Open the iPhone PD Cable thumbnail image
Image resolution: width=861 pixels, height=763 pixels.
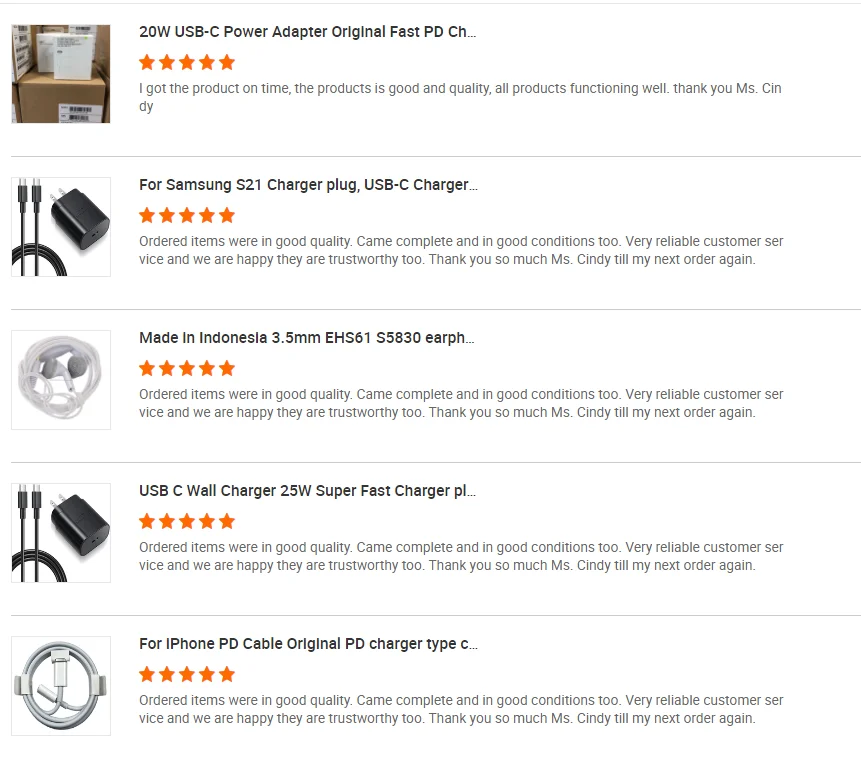tap(61, 686)
